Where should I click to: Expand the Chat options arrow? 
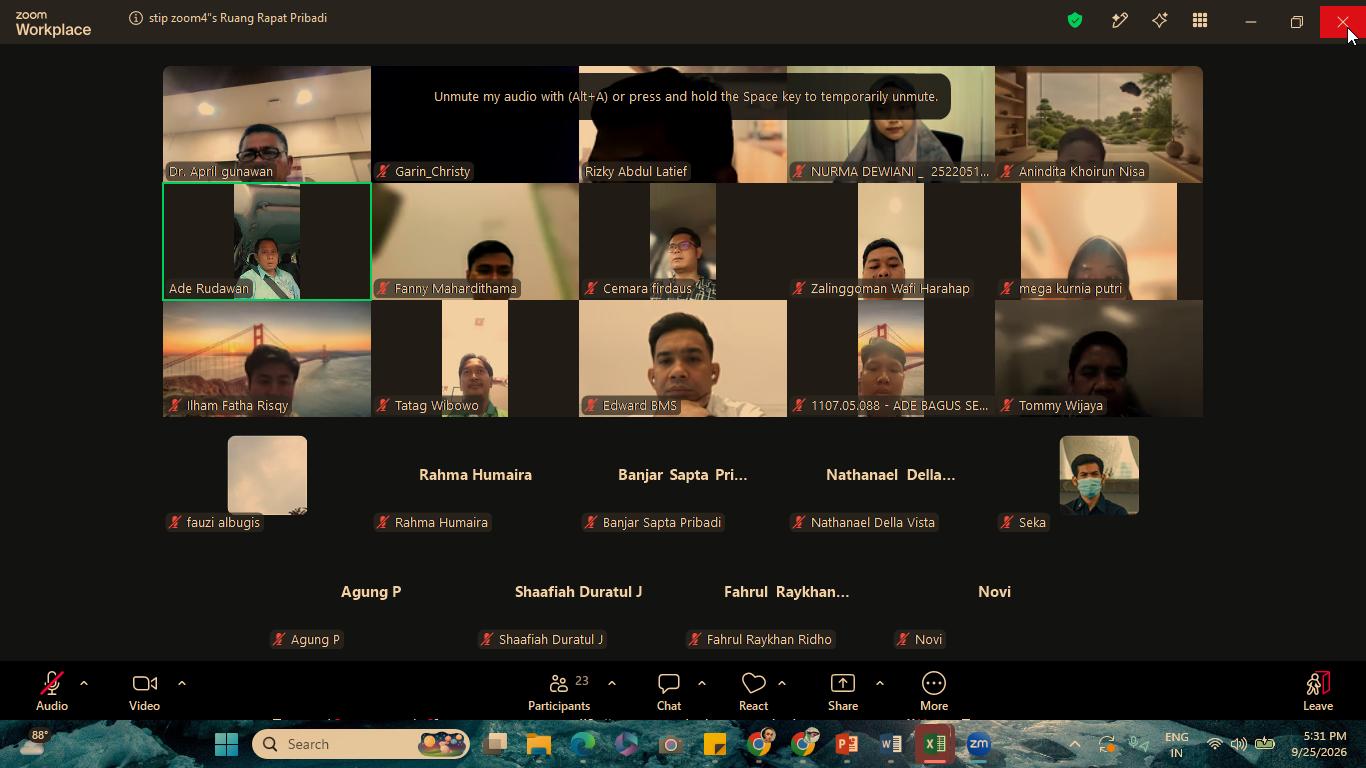702,683
